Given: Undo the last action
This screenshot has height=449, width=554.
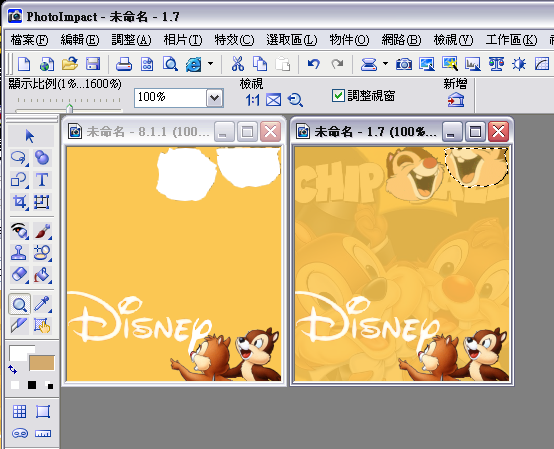Looking at the screenshot, I should [313, 64].
